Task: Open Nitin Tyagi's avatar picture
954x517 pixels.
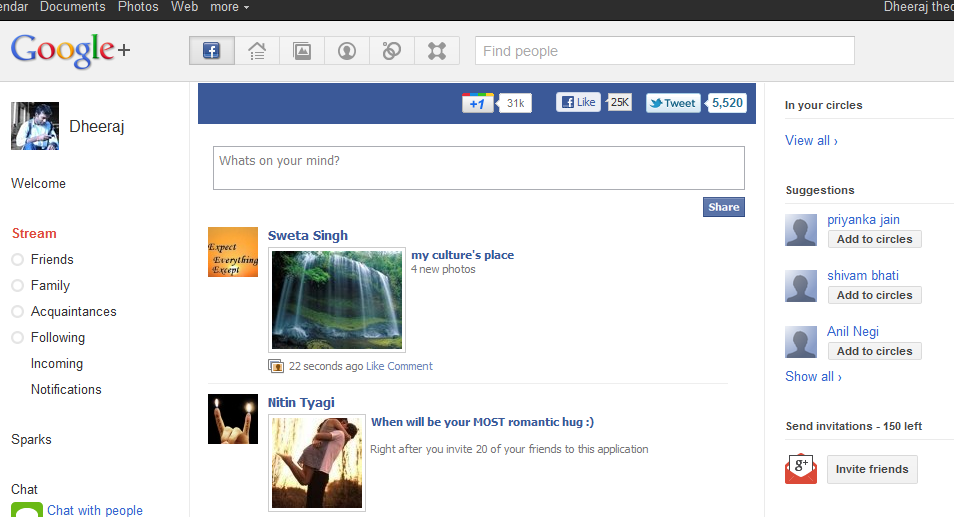Action: click(233, 419)
